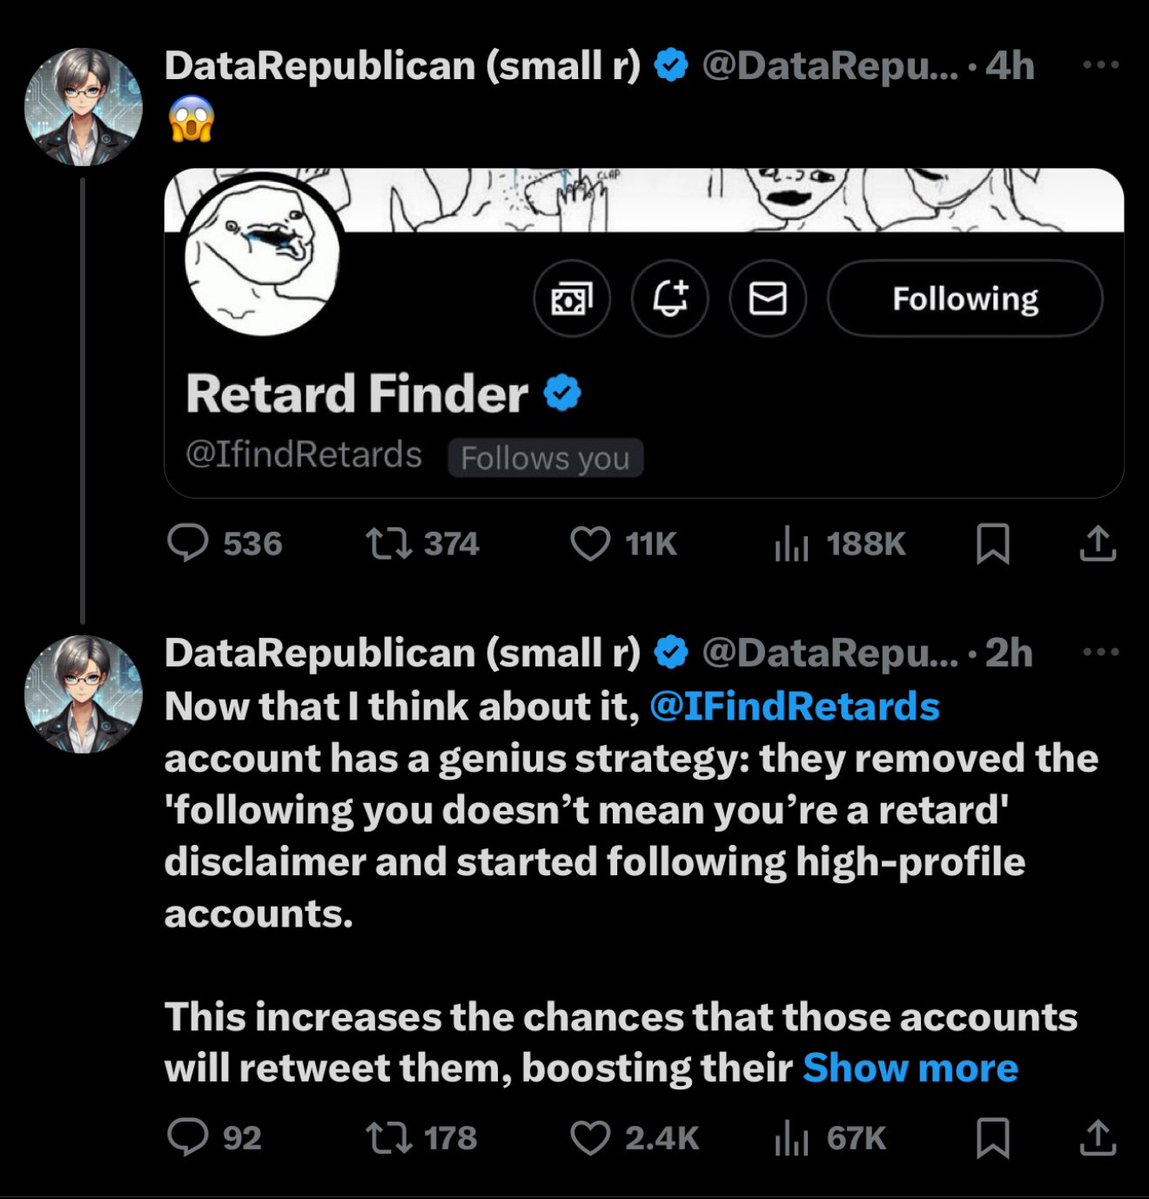Reply to the first tweet with 536 comments
Image resolution: width=1149 pixels, height=1199 pixels.
point(188,543)
